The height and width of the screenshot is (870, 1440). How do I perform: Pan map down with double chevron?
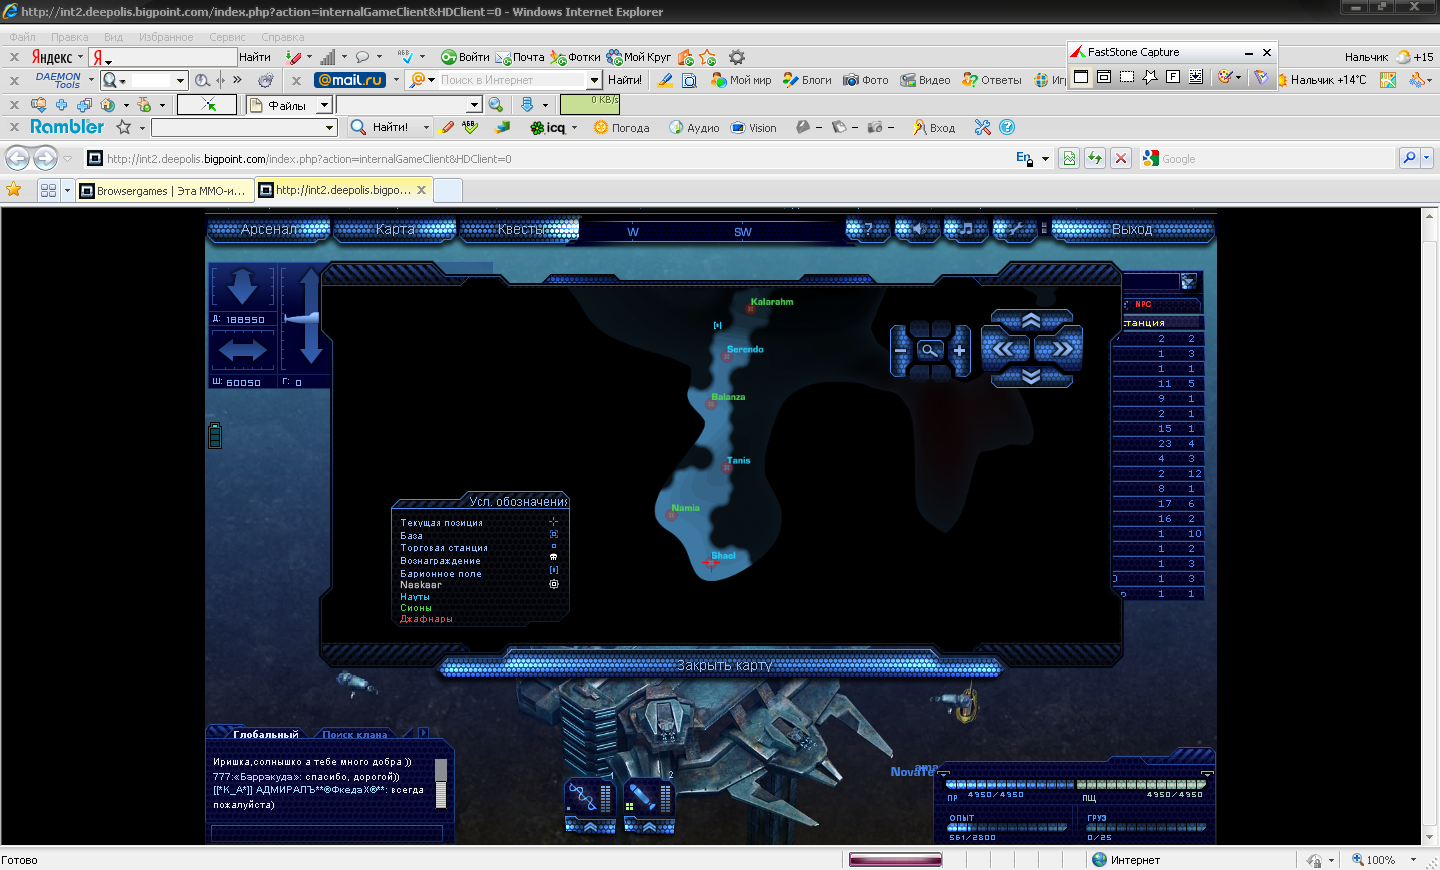[1031, 376]
